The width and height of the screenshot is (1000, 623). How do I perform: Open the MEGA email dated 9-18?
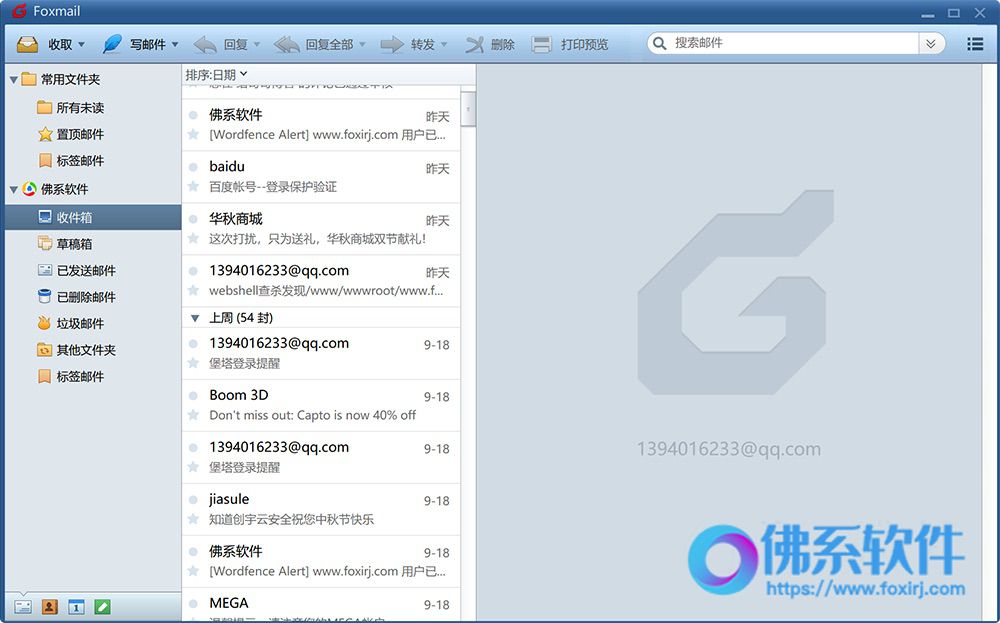point(321,605)
